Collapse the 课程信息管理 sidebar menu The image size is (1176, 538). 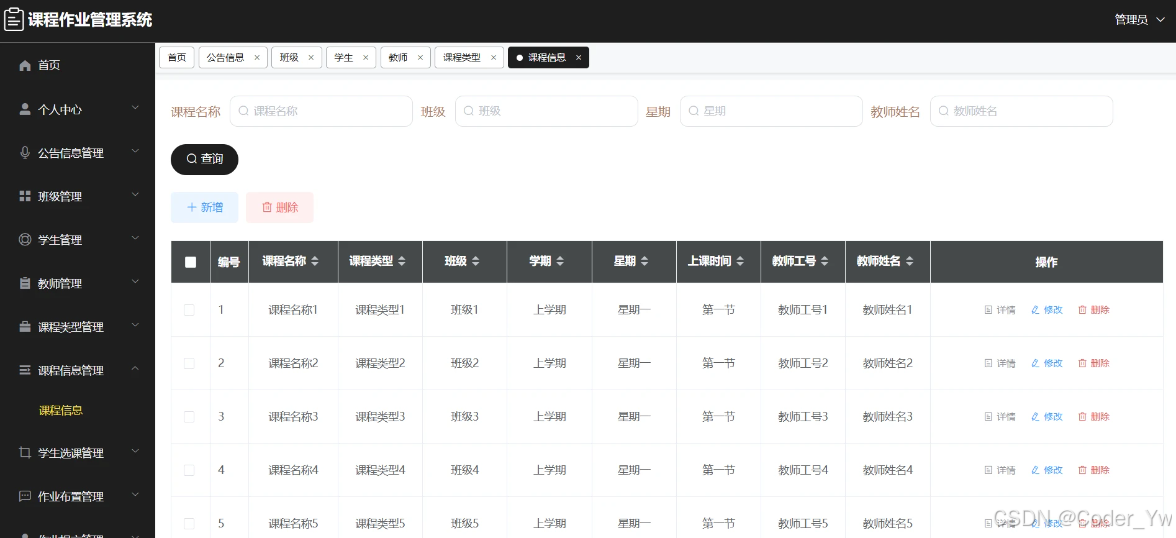click(x=135, y=369)
